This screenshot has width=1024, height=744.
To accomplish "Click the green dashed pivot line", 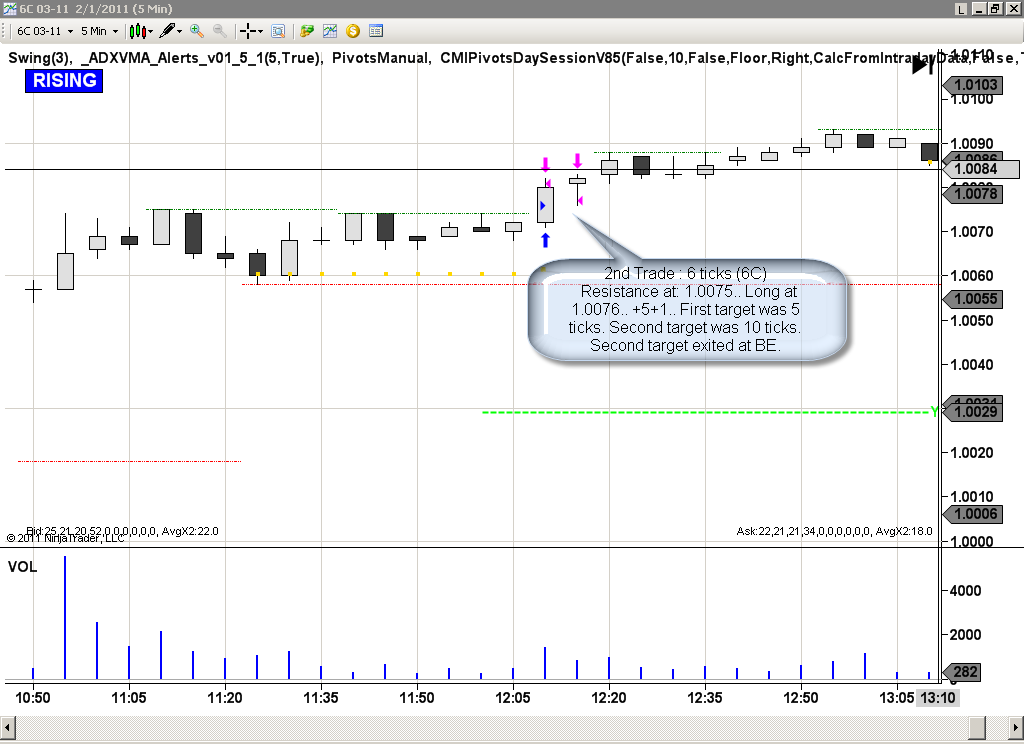I will pyautogui.click(x=707, y=412).
